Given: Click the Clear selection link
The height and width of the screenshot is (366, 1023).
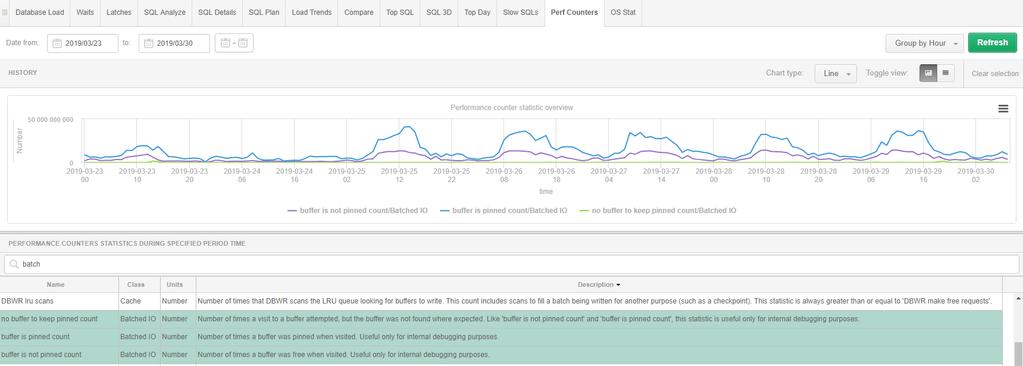Looking at the screenshot, I should click(994, 74).
